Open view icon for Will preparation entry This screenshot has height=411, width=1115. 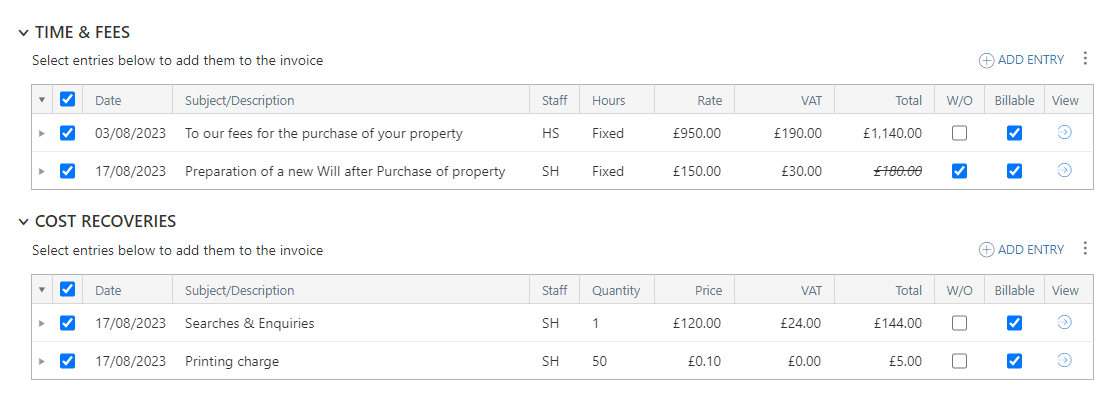(1065, 170)
